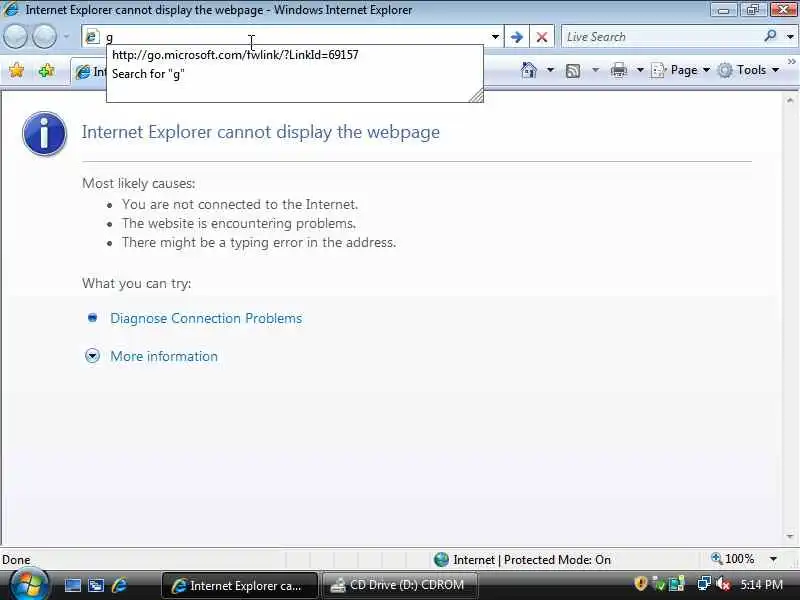
Task: Expand the address bar history dropdown
Action: (495, 37)
